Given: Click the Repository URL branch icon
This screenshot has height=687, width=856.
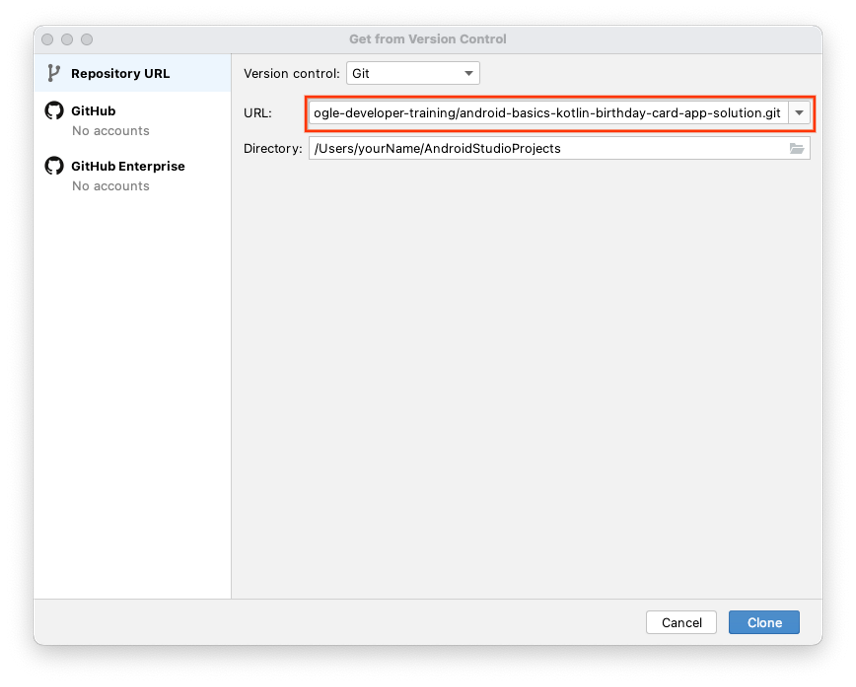Looking at the screenshot, I should coord(54,73).
